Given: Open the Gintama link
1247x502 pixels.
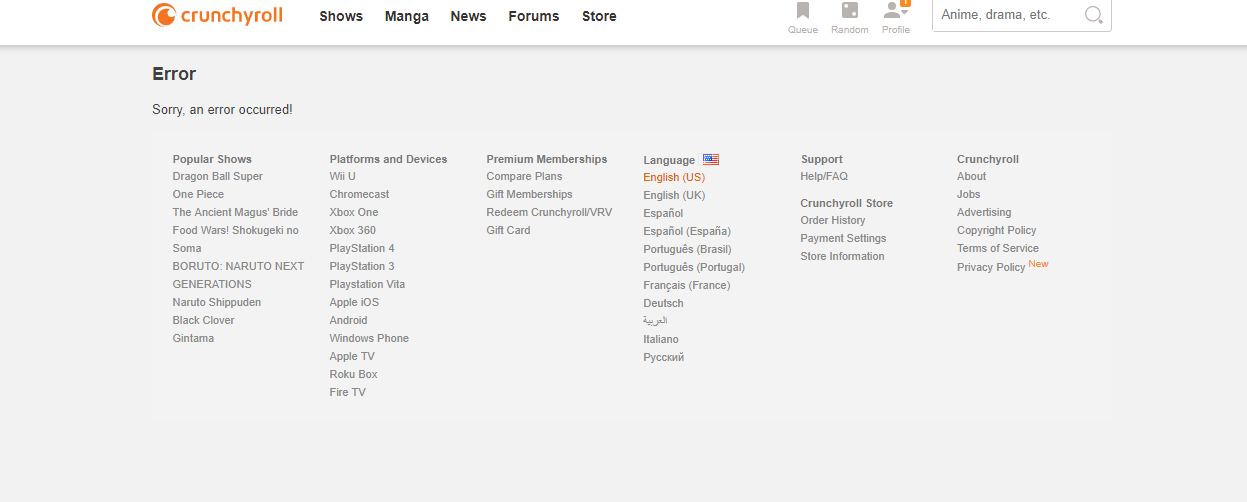Looking at the screenshot, I should click(193, 338).
